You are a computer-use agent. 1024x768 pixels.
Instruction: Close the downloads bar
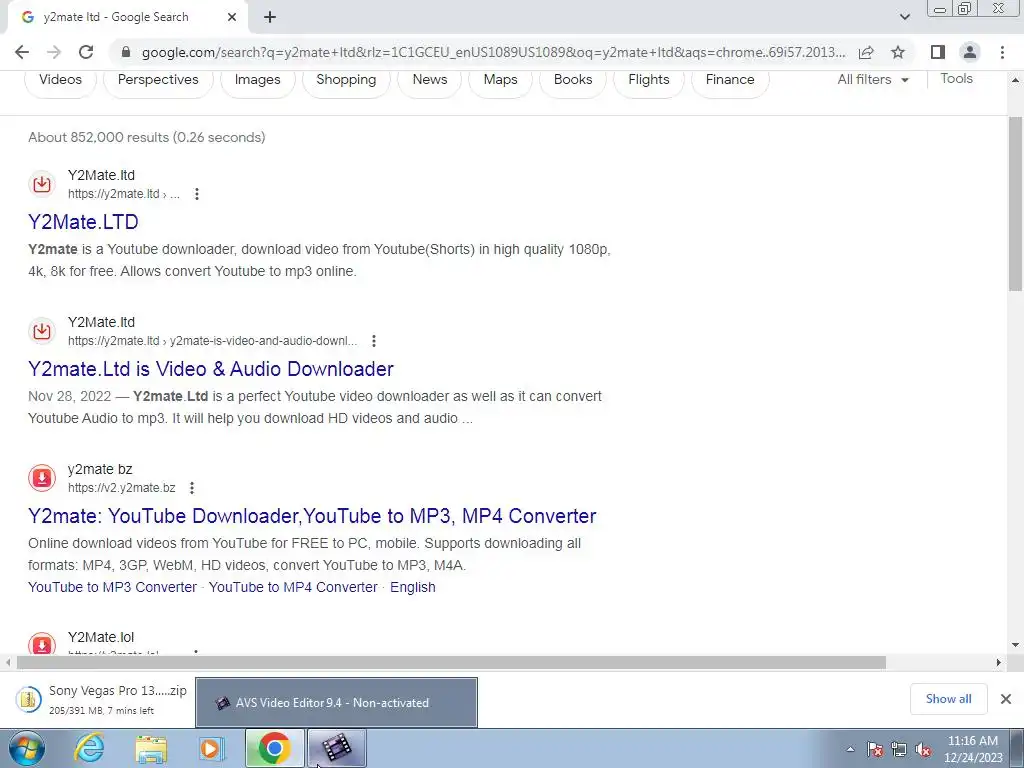click(1006, 699)
